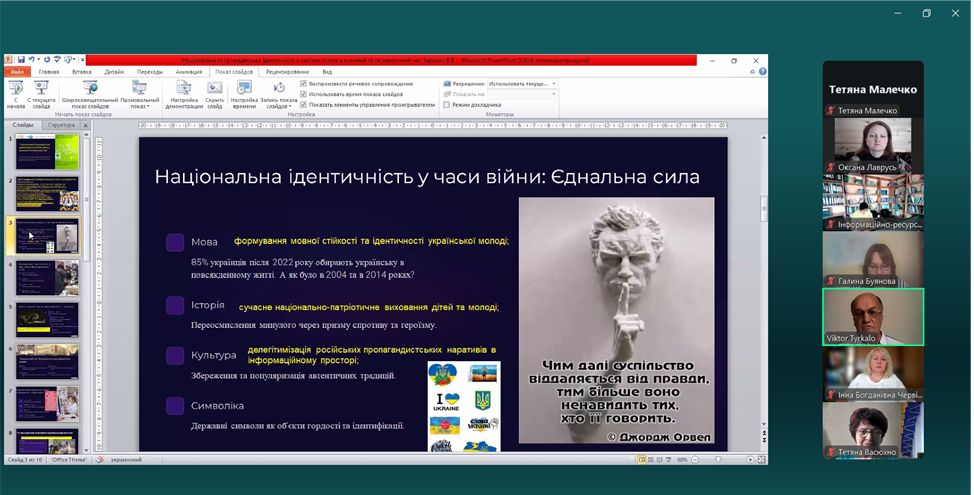
Task: Expand 'Запись показа слайдов' dropdown
Action: [280, 95]
